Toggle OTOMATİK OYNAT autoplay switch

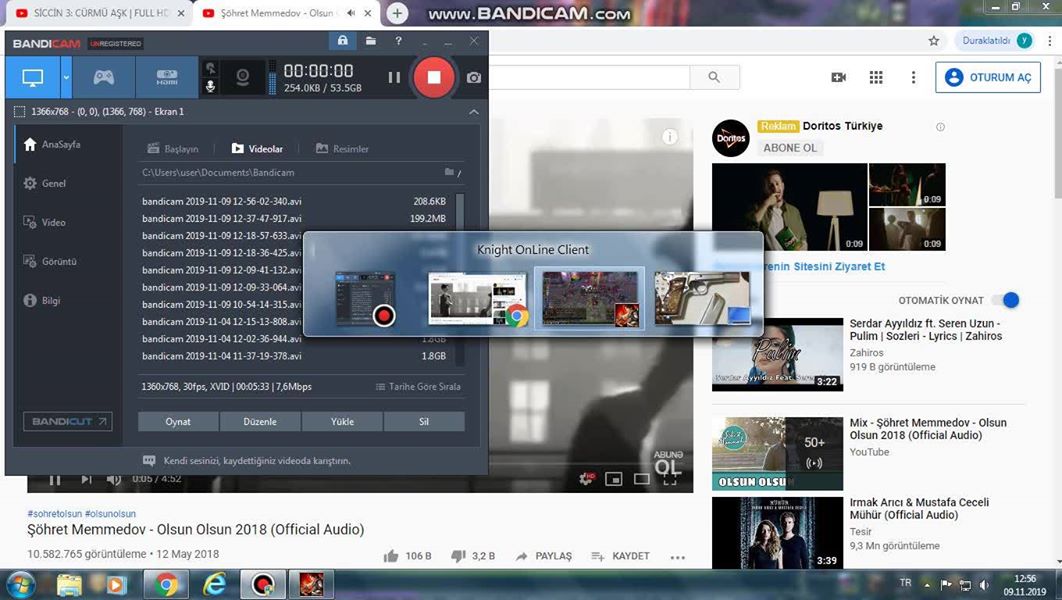coord(1006,300)
